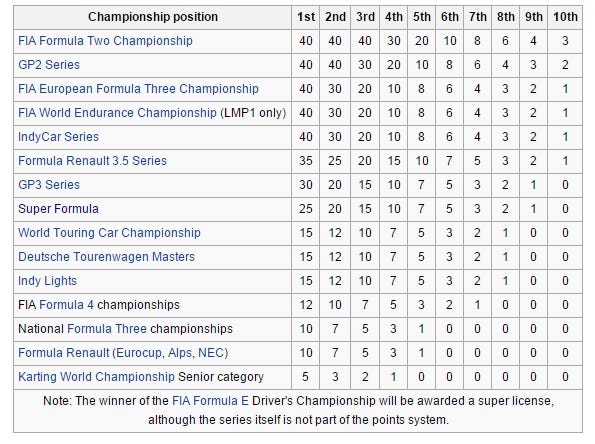Click the Super Formula row label
Viewport: 595px width, 444px height.
tap(58, 209)
